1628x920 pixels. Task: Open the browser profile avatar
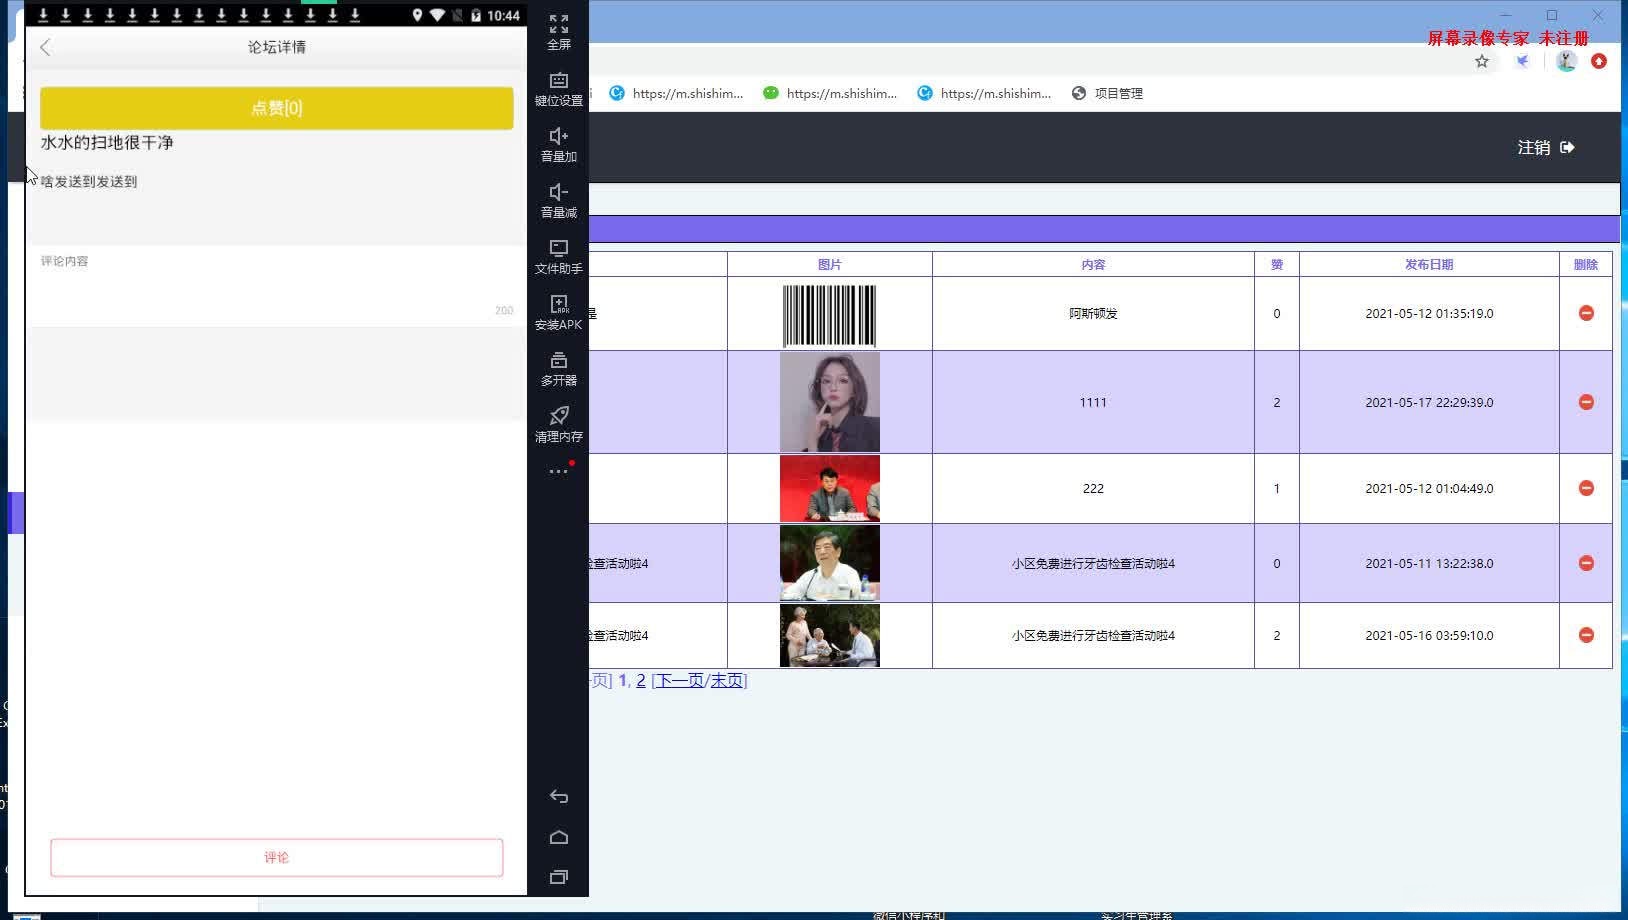pyautogui.click(x=1567, y=61)
